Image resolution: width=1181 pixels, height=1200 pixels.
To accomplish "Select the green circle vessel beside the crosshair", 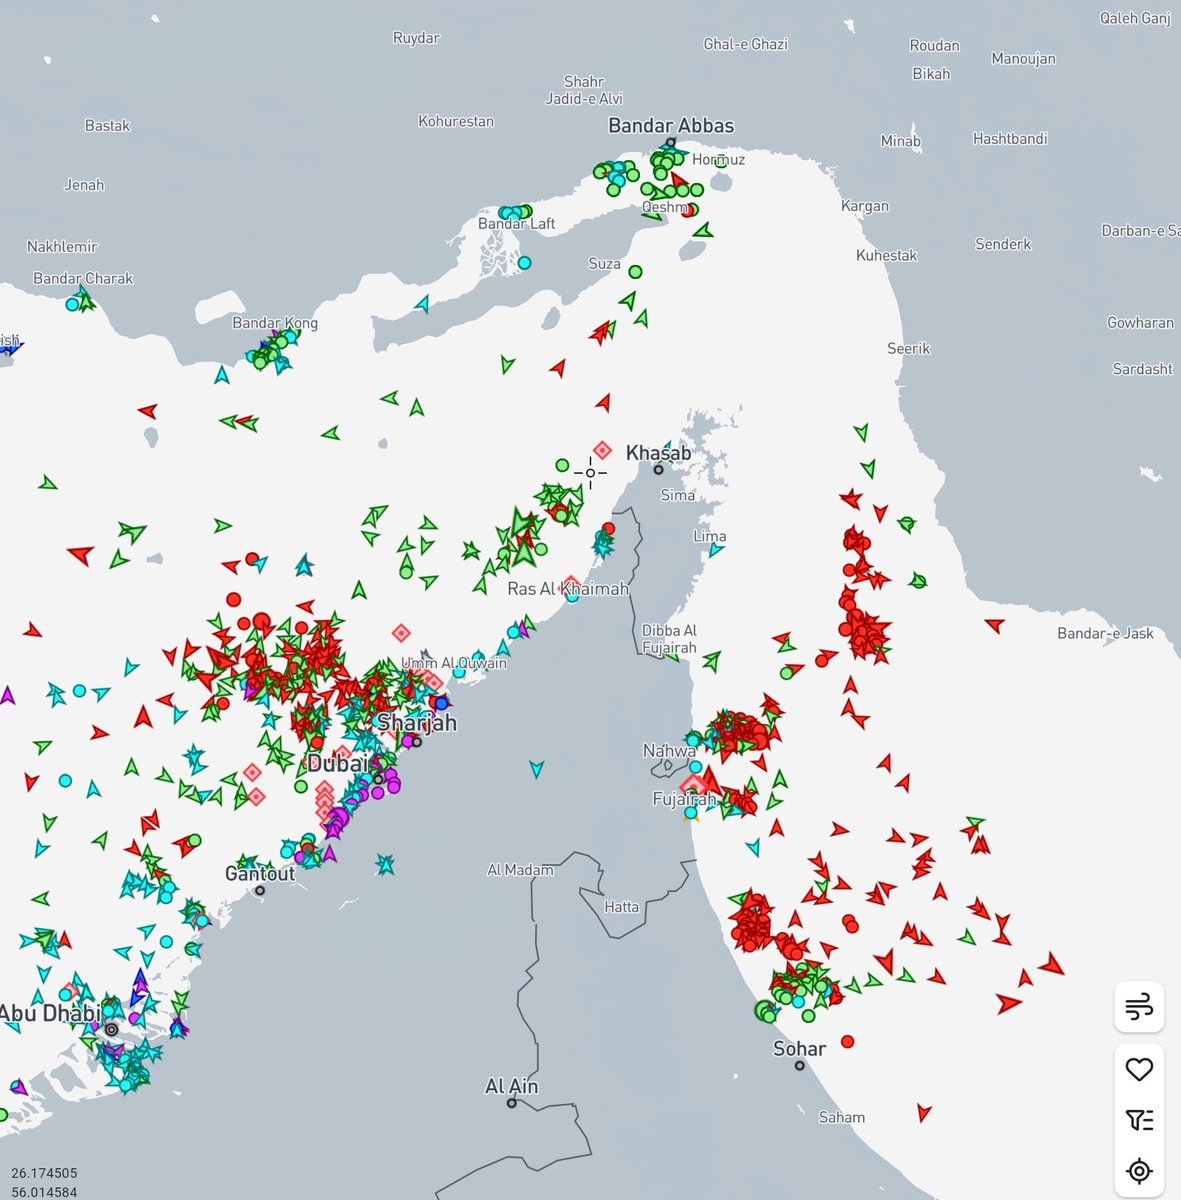I will pyautogui.click(x=562, y=465).
